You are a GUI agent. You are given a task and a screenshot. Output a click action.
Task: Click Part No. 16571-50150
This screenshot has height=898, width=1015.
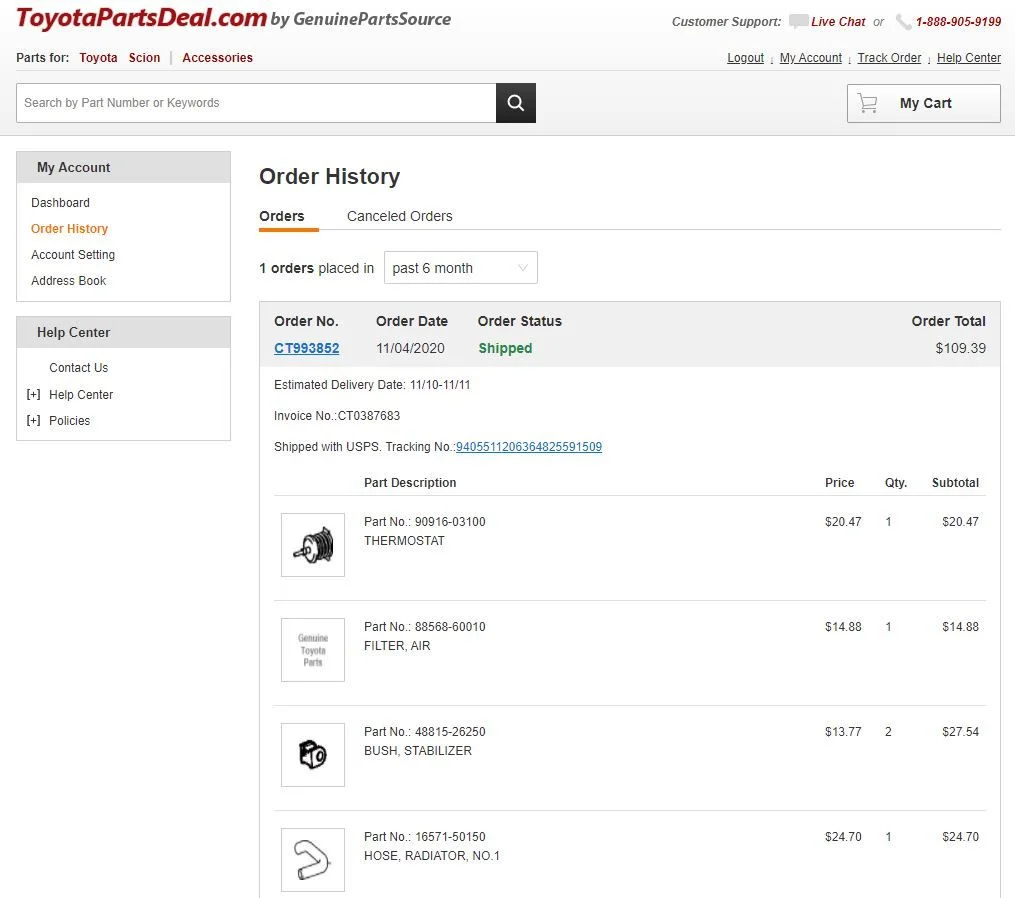[425, 836]
